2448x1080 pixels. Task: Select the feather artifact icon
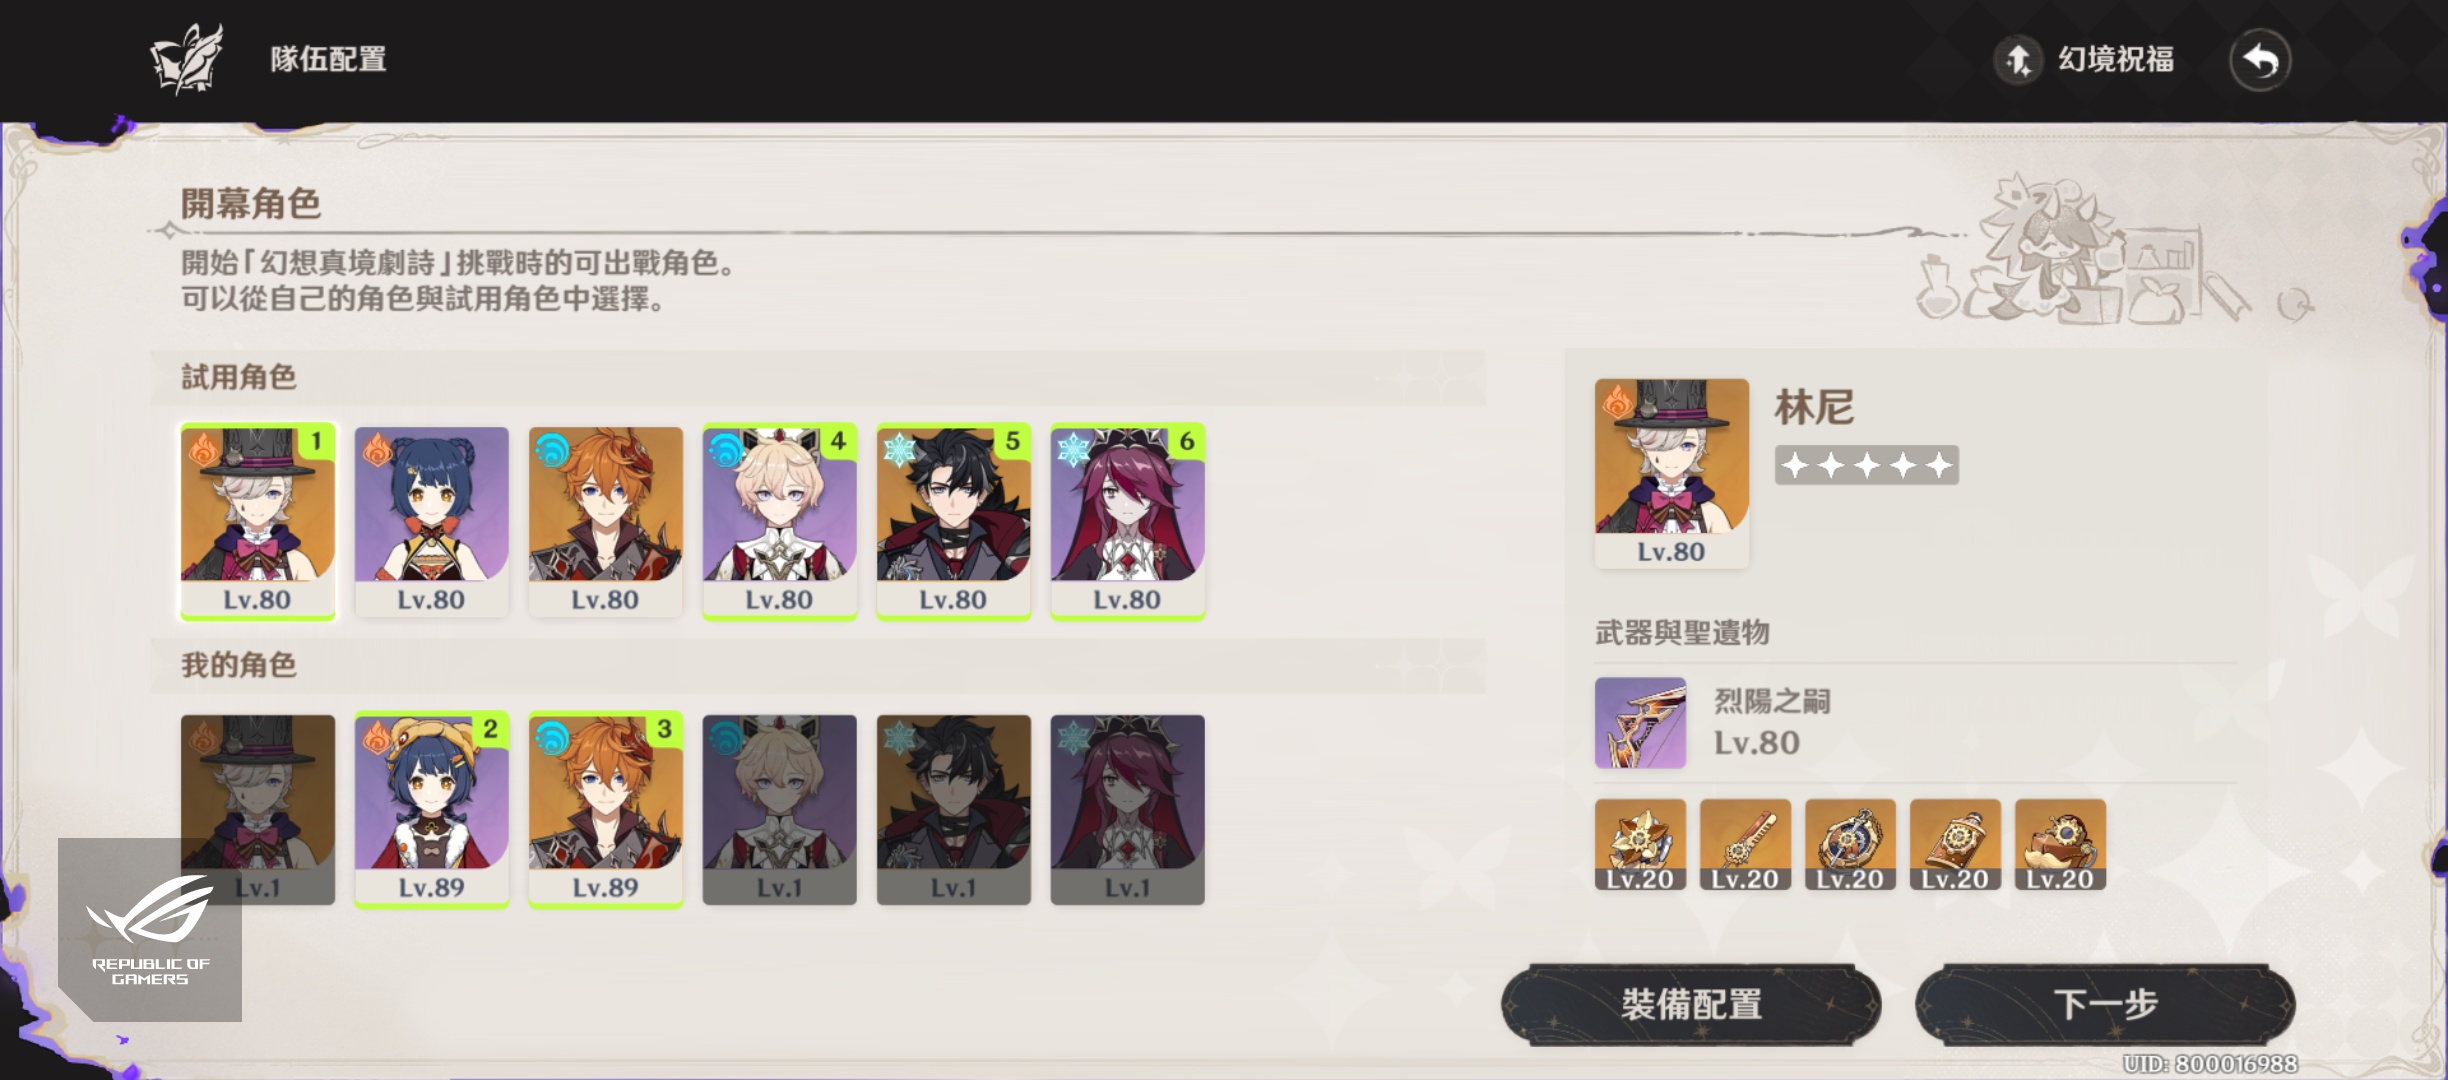(1745, 845)
